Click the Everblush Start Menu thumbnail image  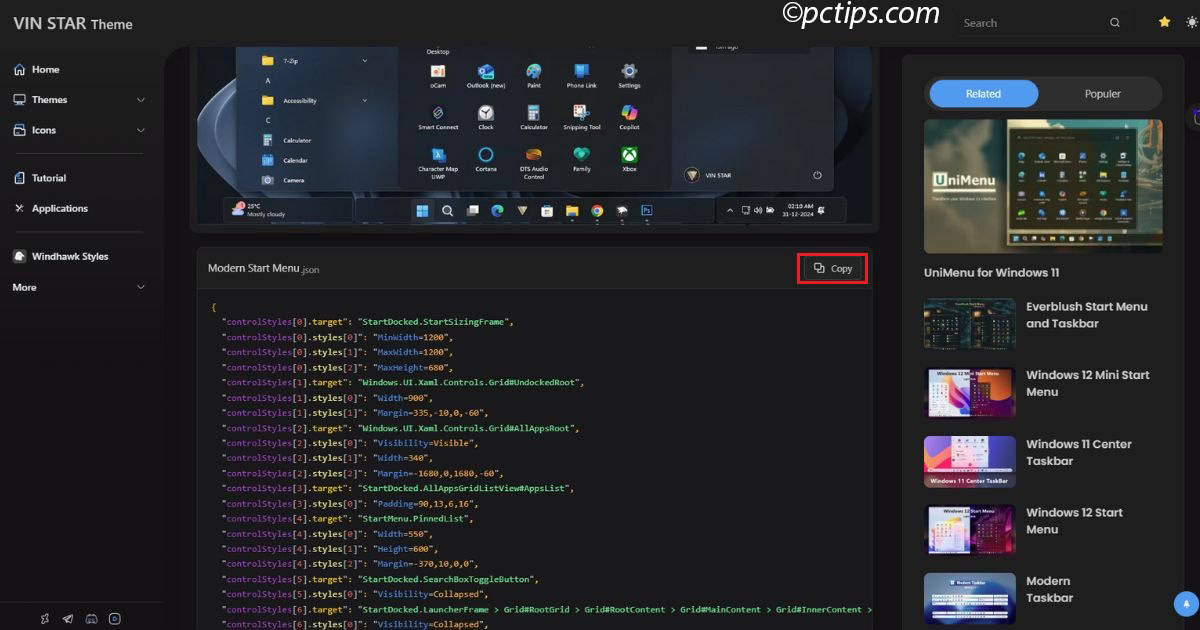(x=970, y=323)
